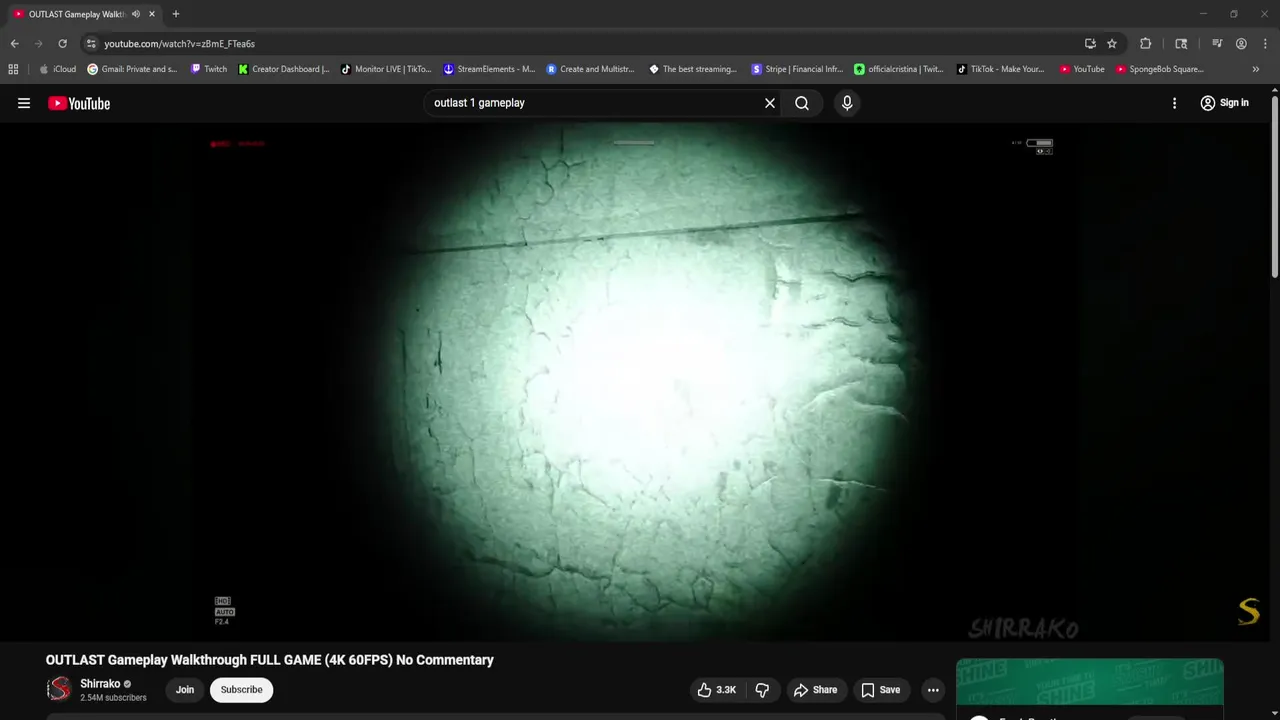Open TikTok Make Your bookmark

(x=1001, y=69)
